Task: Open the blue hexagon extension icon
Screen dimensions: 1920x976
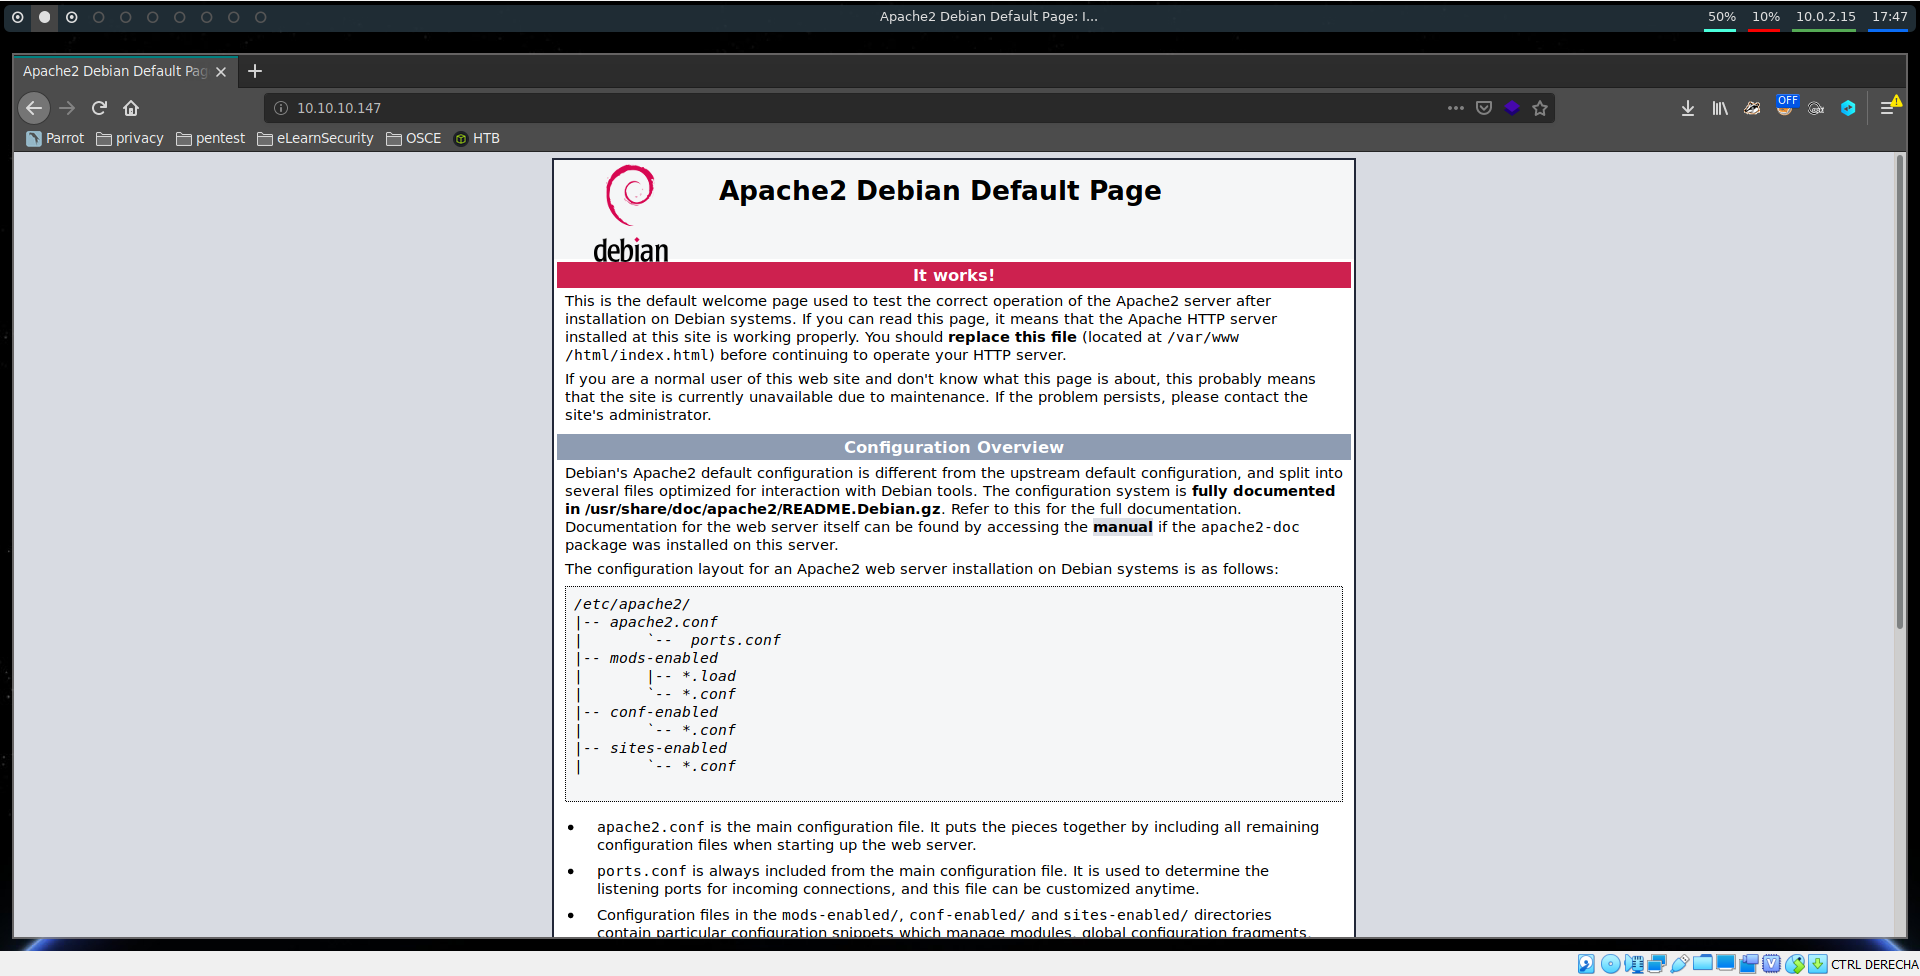Action: (x=1848, y=108)
